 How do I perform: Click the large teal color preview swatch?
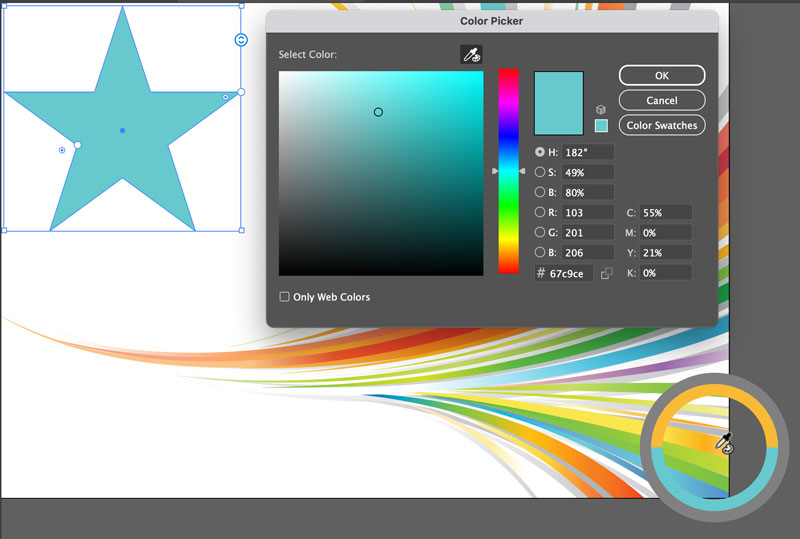coord(558,103)
